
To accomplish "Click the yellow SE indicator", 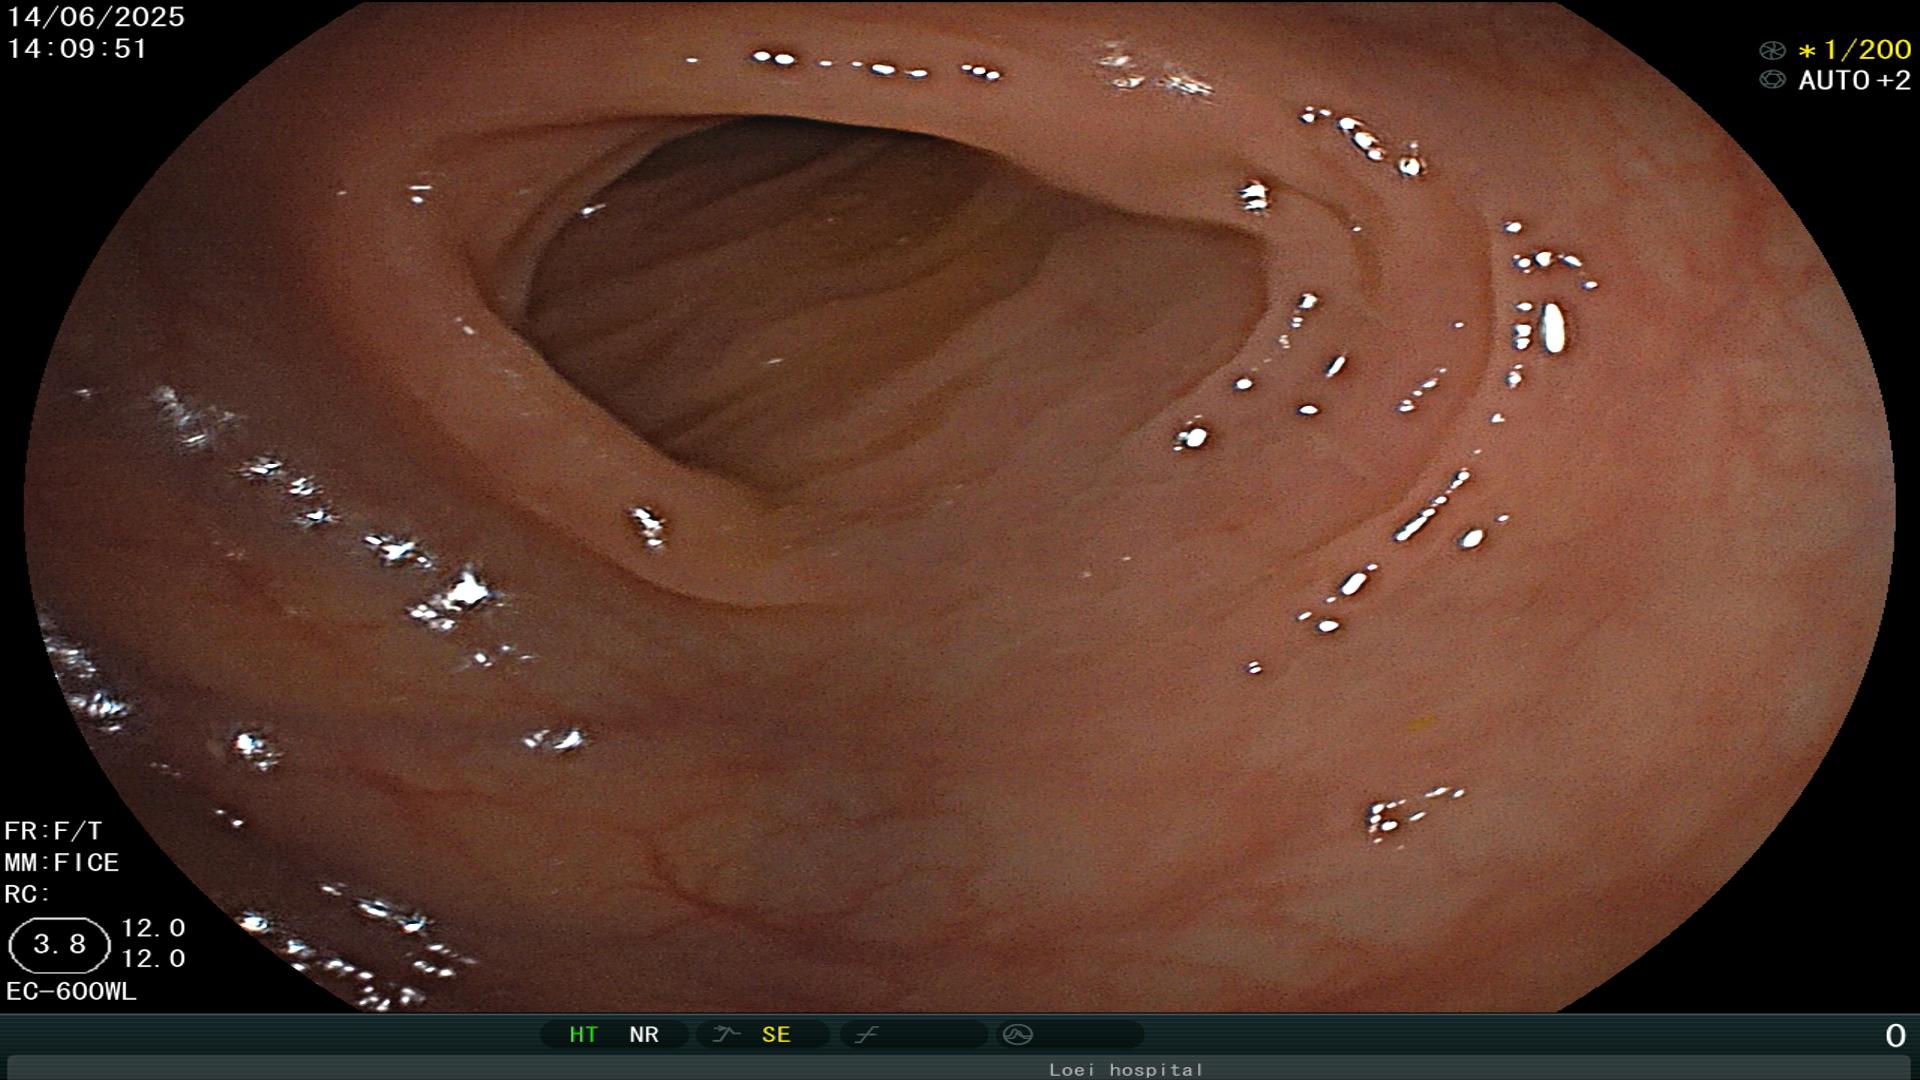I will click(x=776, y=1035).
